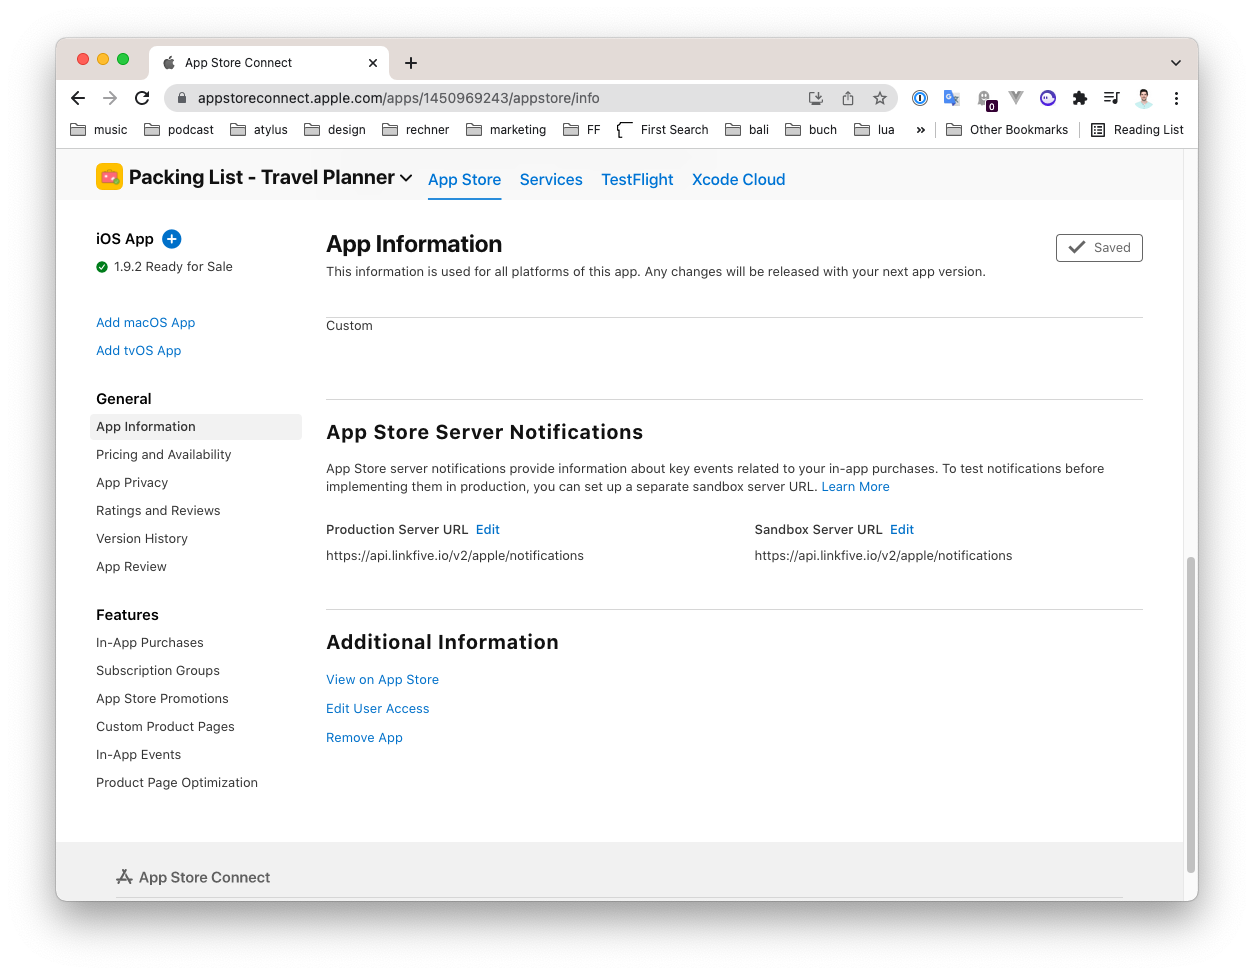Image resolution: width=1254 pixels, height=975 pixels.
Task: Show more bookmarks with double chevron
Action: (921, 130)
